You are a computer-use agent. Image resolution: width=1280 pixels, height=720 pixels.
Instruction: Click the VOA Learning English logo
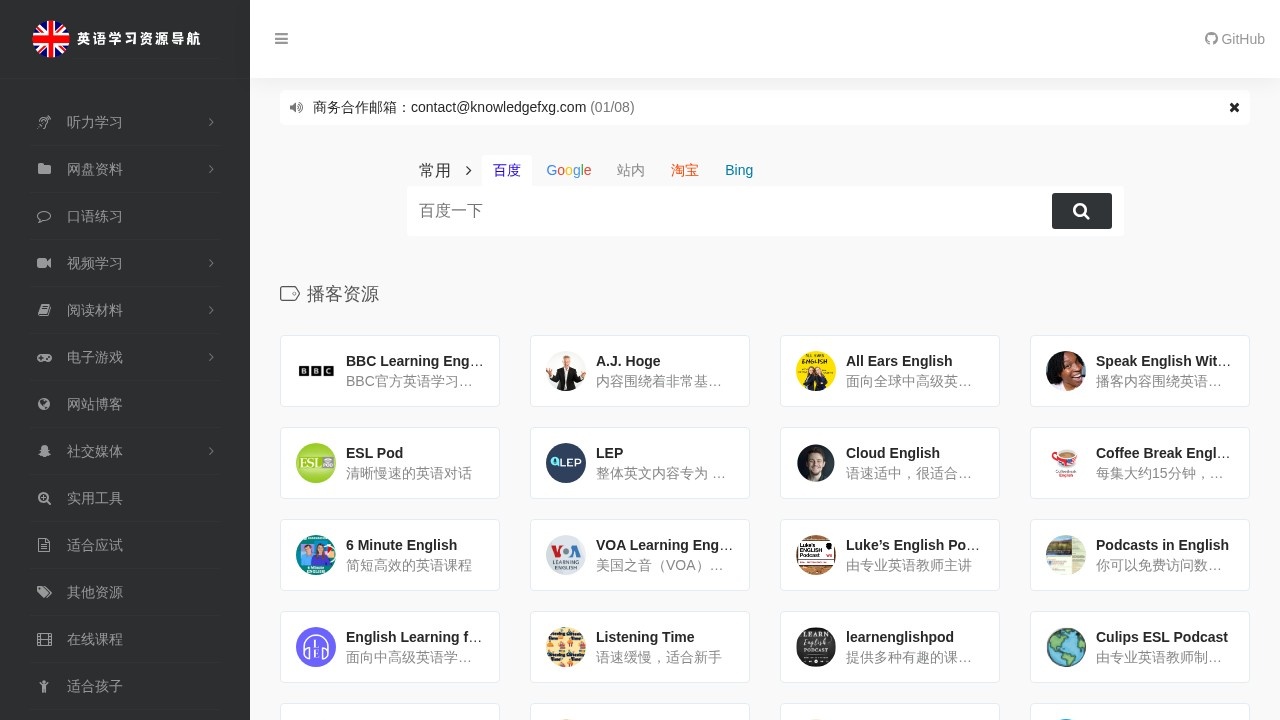point(566,555)
